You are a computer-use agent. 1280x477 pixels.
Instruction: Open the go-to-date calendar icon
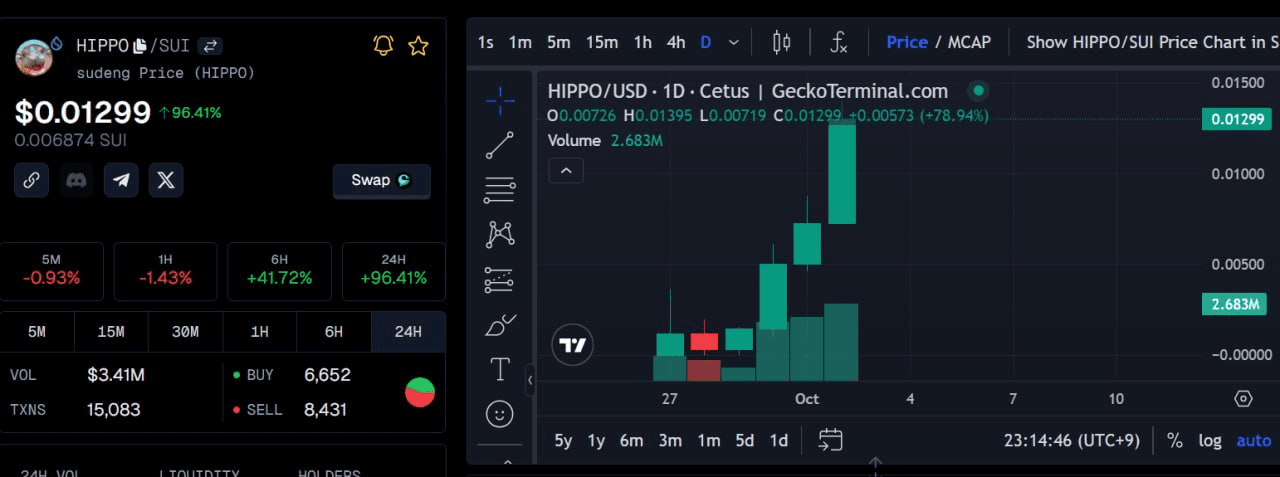tap(831, 440)
